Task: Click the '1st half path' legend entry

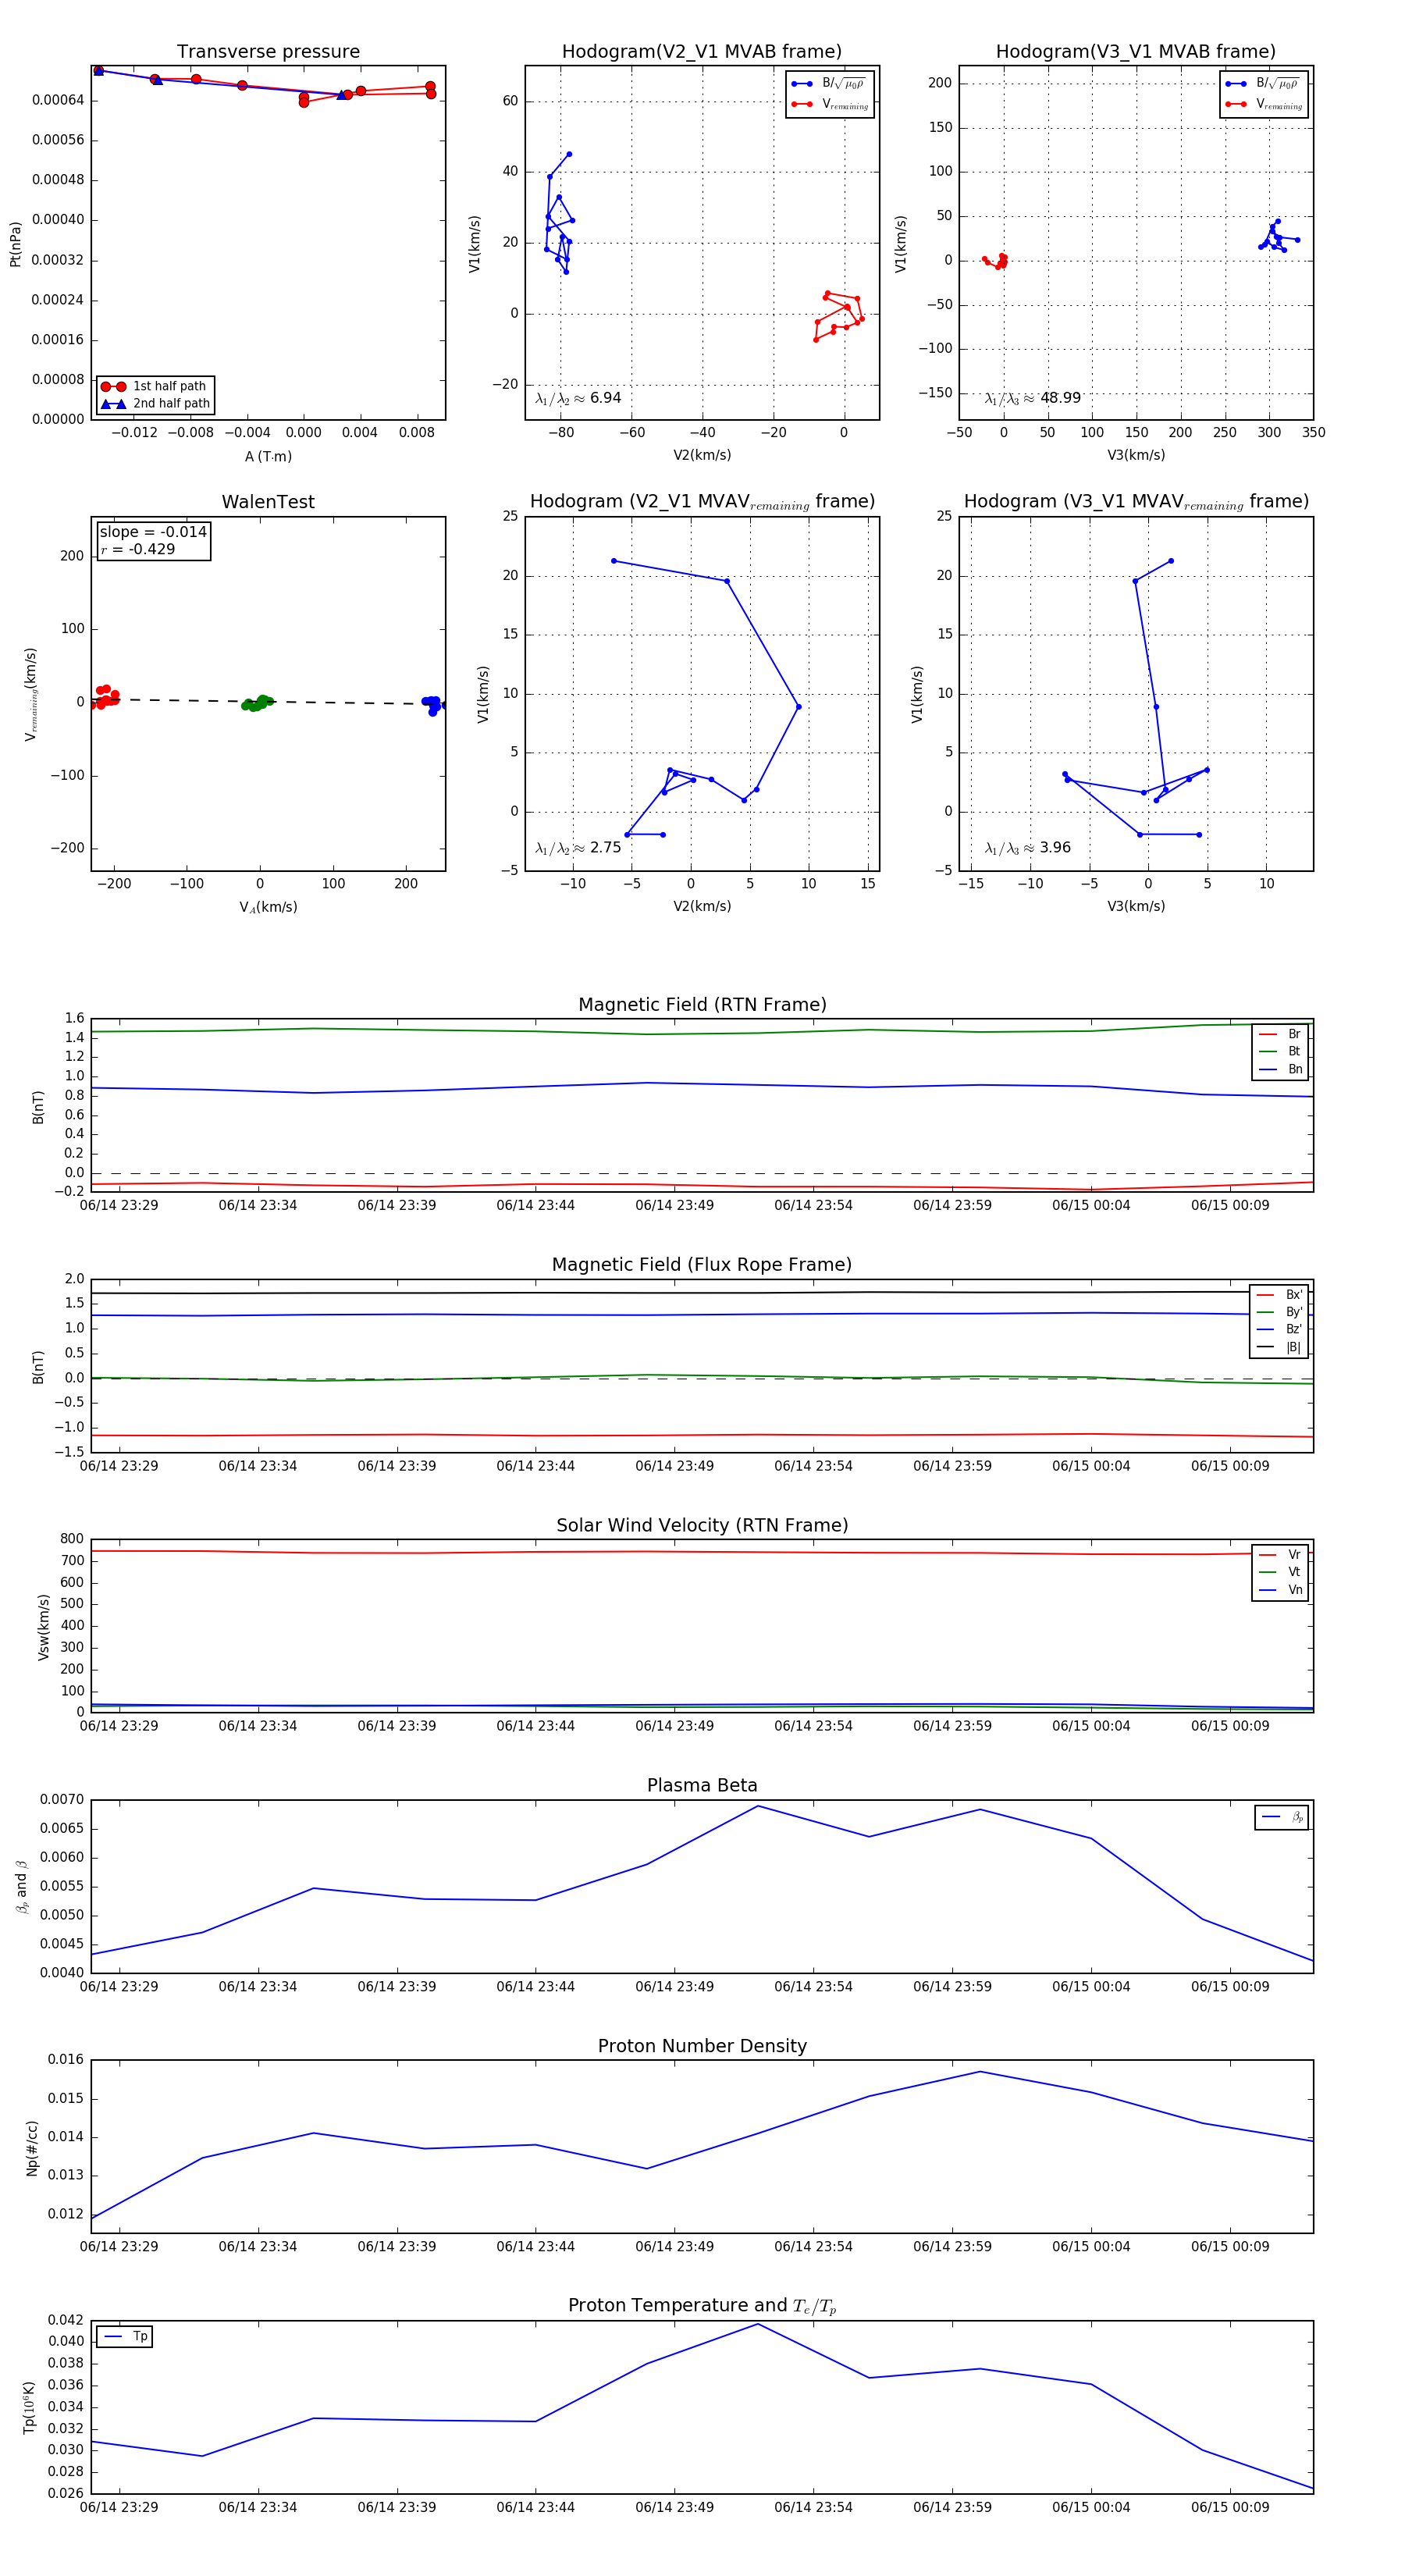Action: [155, 386]
